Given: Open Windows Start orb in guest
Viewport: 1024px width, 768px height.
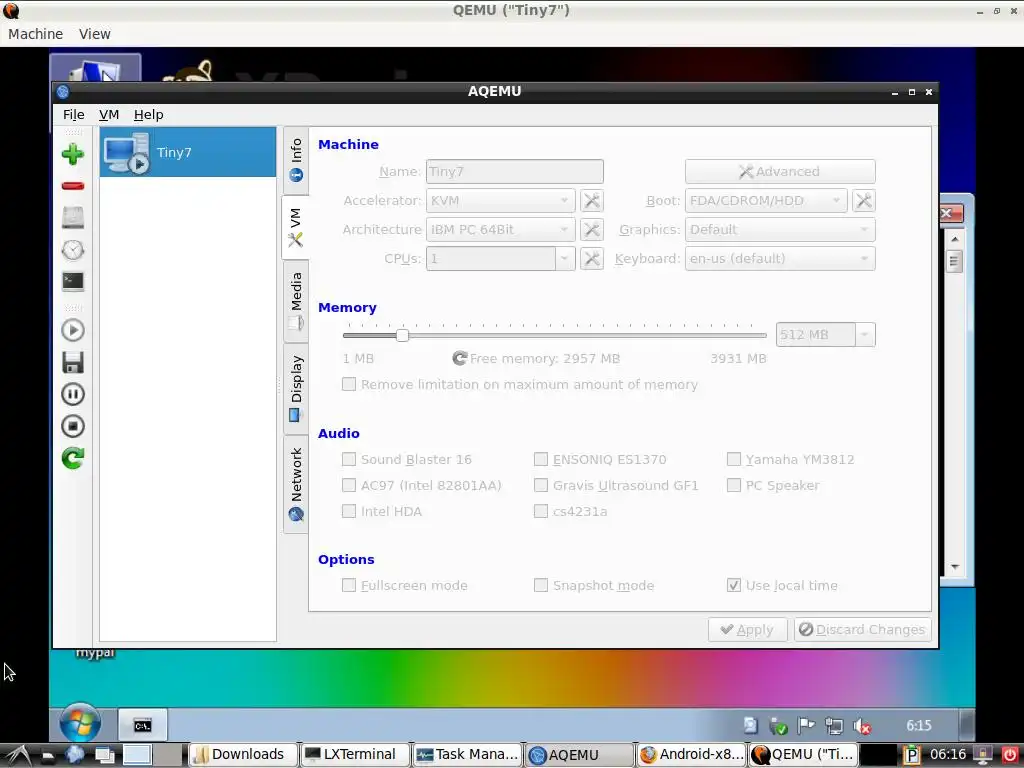Looking at the screenshot, I should click(80, 724).
